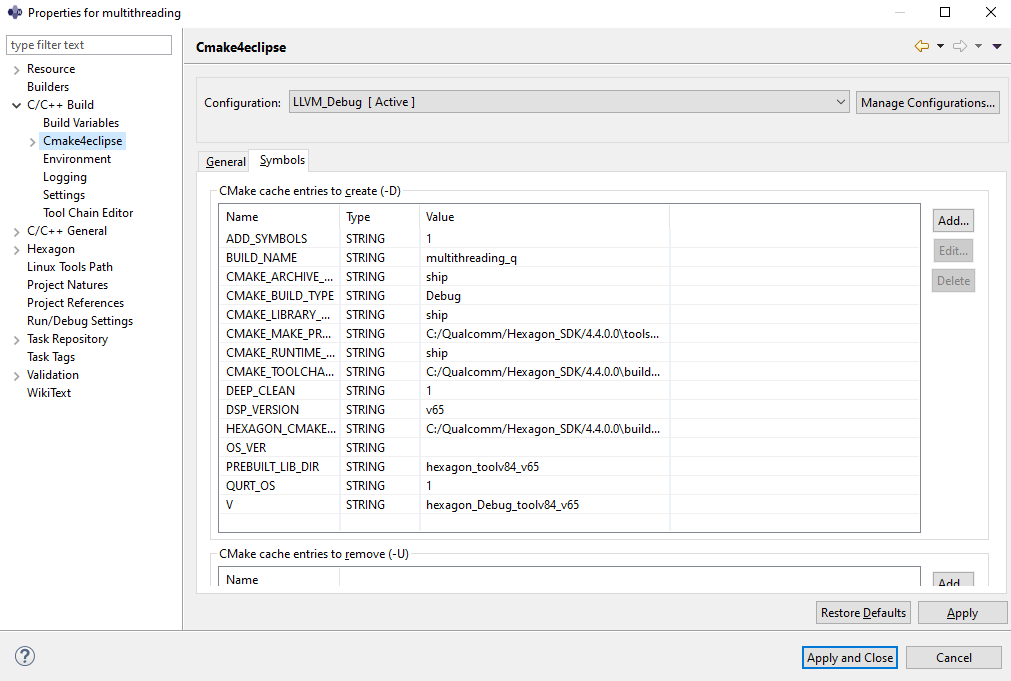Viewport: 1011px width, 681px height.
Task: Select the BUILD_NAME row
Action: point(569,258)
